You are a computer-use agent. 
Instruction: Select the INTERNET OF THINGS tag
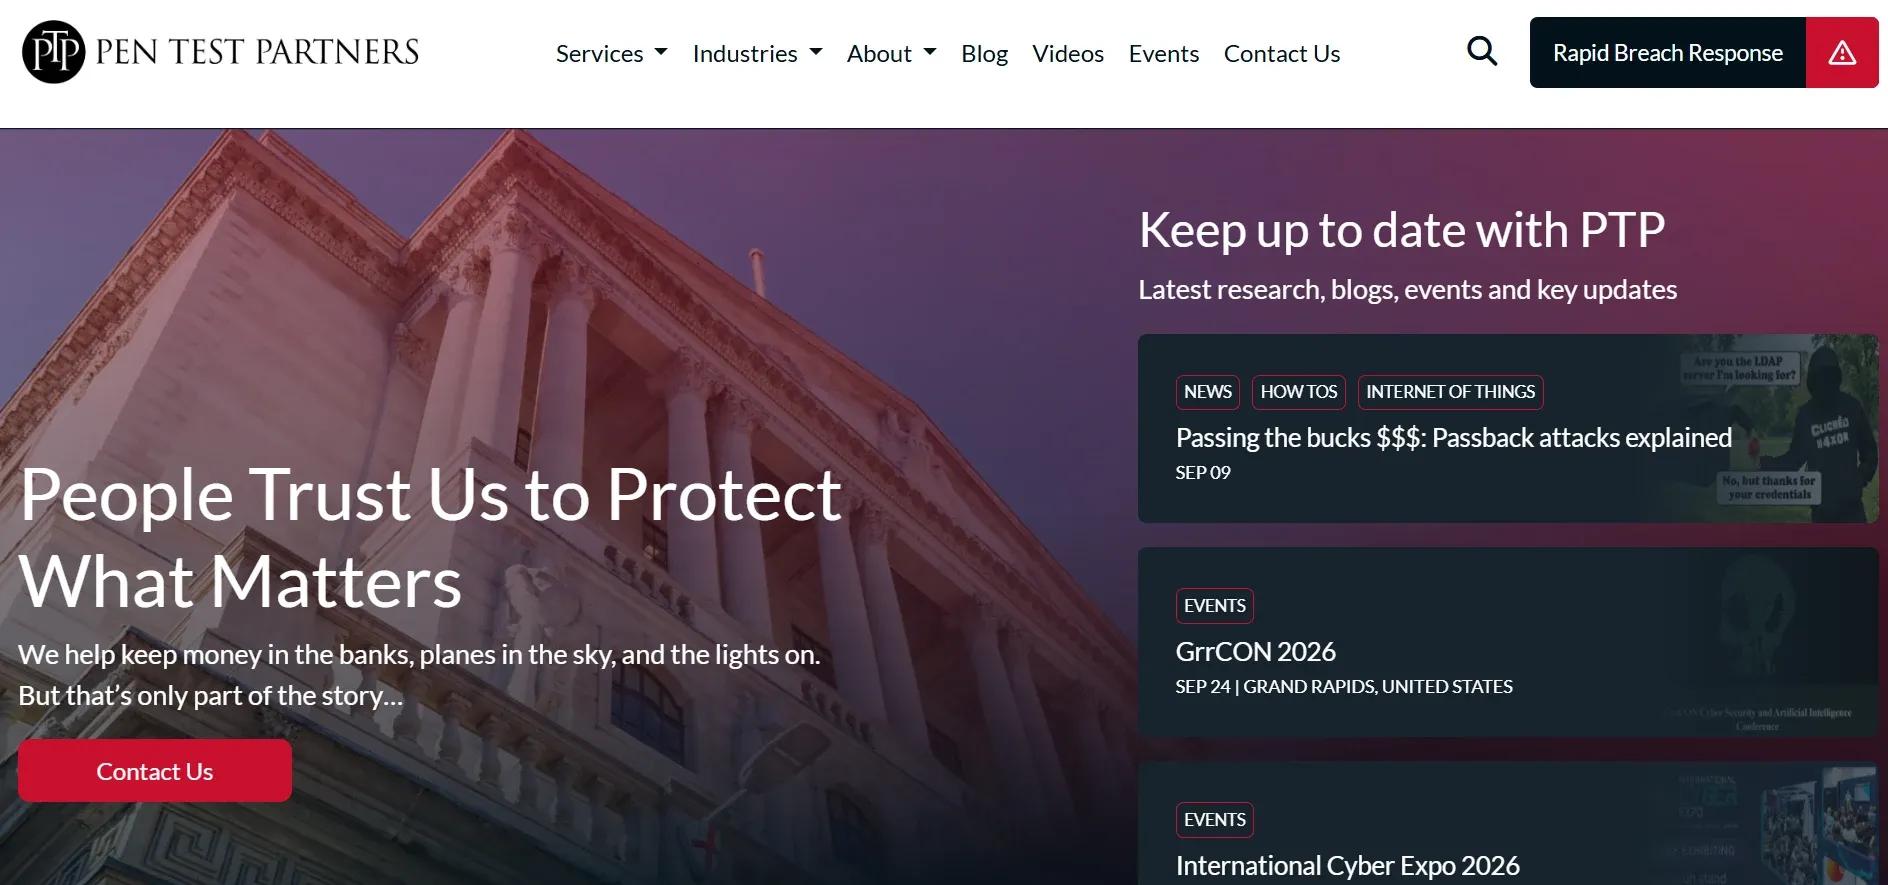(1451, 392)
